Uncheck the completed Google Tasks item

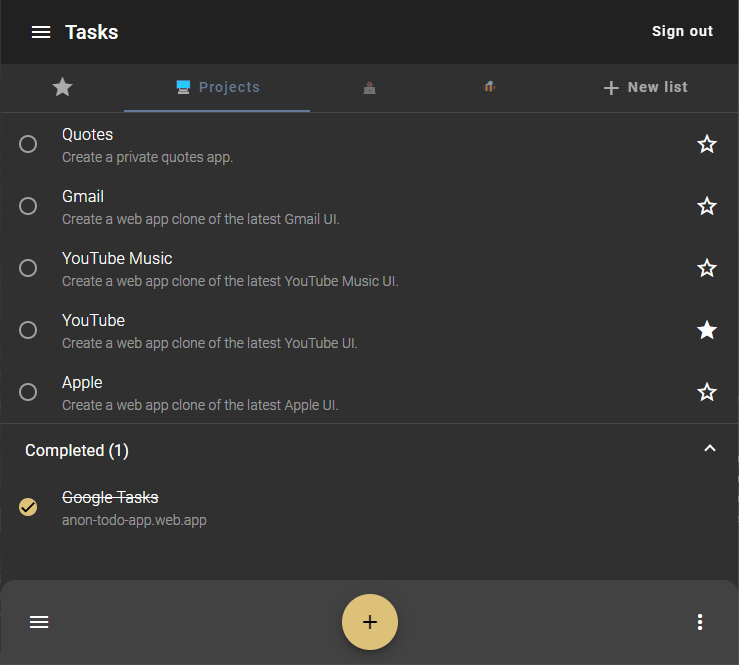point(28,507)
